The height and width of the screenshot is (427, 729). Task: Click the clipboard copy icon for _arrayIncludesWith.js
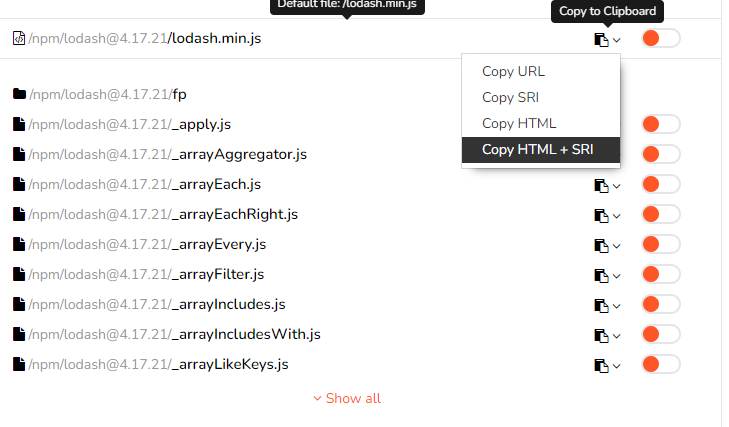point(601,336)
